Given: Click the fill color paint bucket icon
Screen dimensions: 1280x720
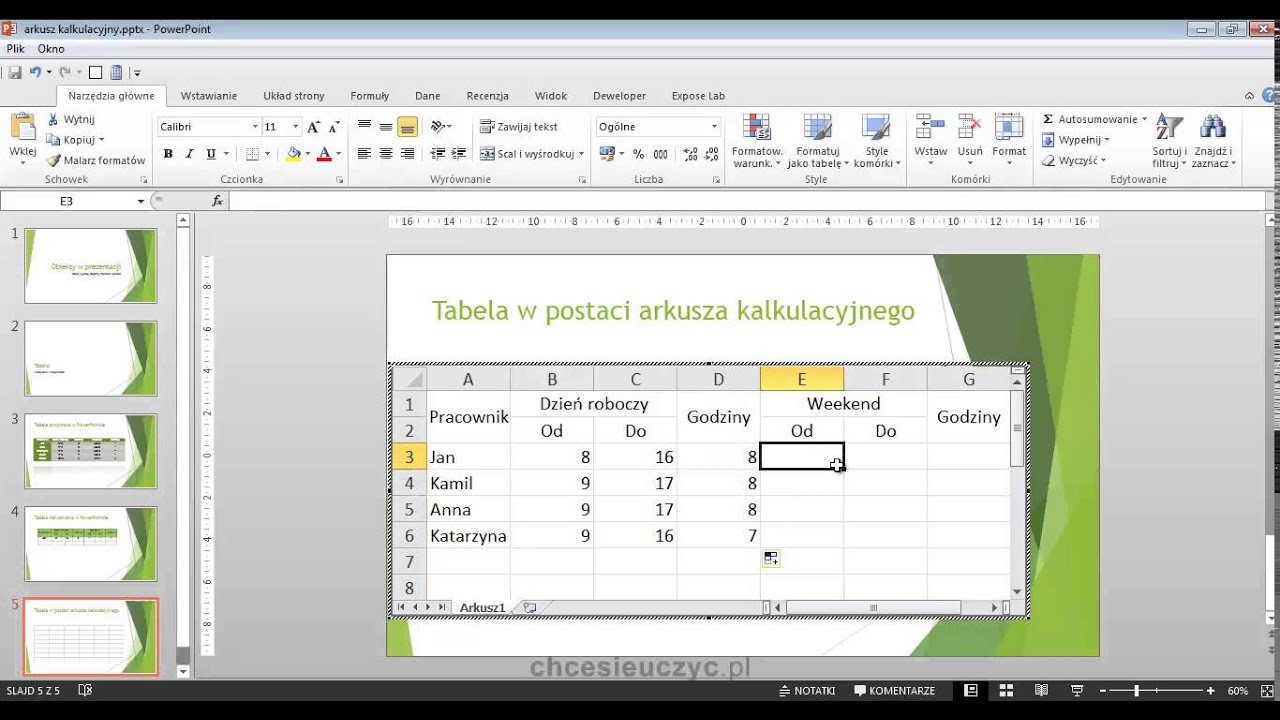Looking at the screenshot, I should pos(293,154).
